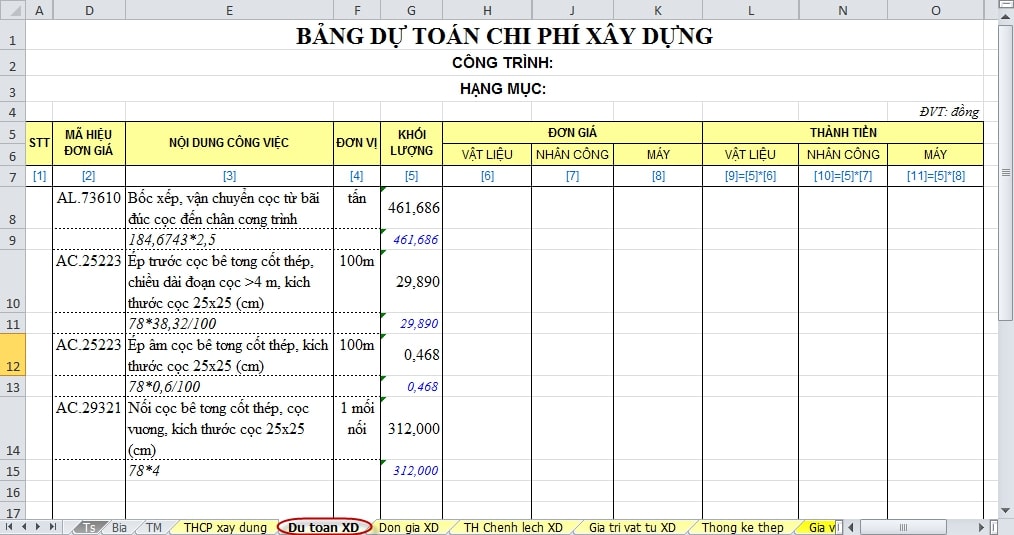Image resolution: width=1014 pixels, height=535 pixels.
Task: Jump to last sheet using tab navigation arrow
Action: [53, 526]
